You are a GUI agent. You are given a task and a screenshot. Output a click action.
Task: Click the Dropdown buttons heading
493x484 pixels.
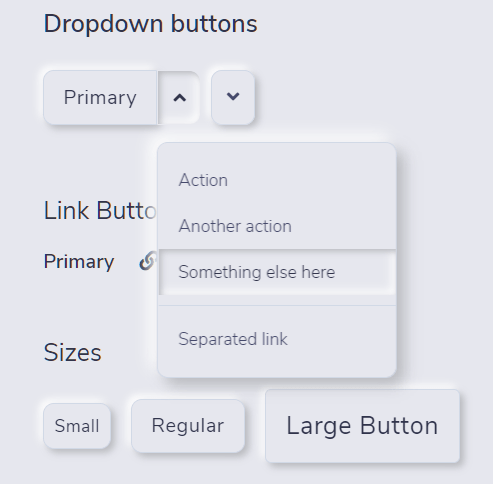point(150,24)
